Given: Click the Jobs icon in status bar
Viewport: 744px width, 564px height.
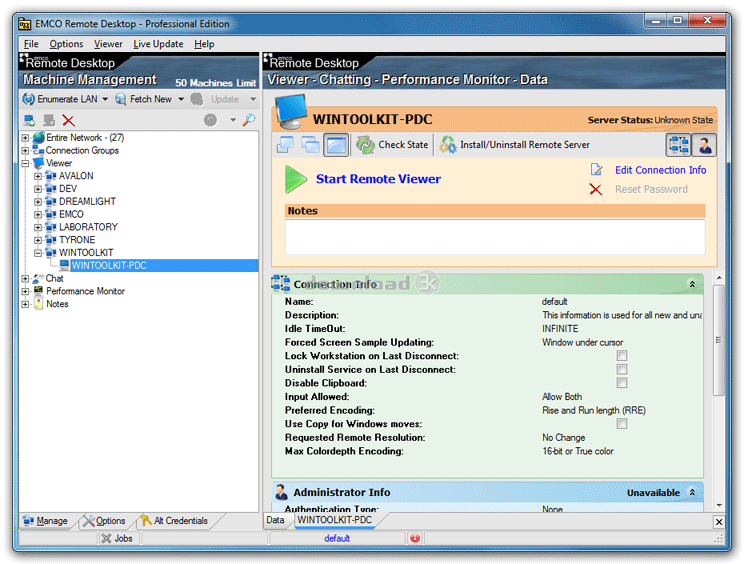Looking at the screenshot, I should click(107, 538).
